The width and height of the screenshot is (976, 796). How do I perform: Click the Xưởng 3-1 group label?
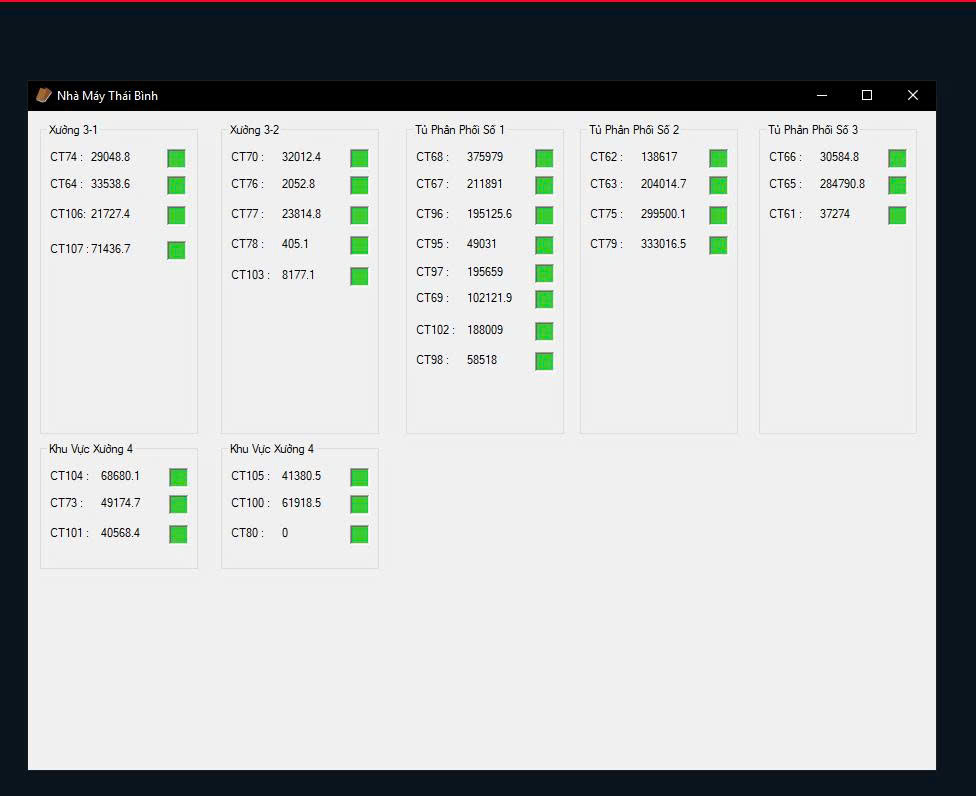point(73,130)
